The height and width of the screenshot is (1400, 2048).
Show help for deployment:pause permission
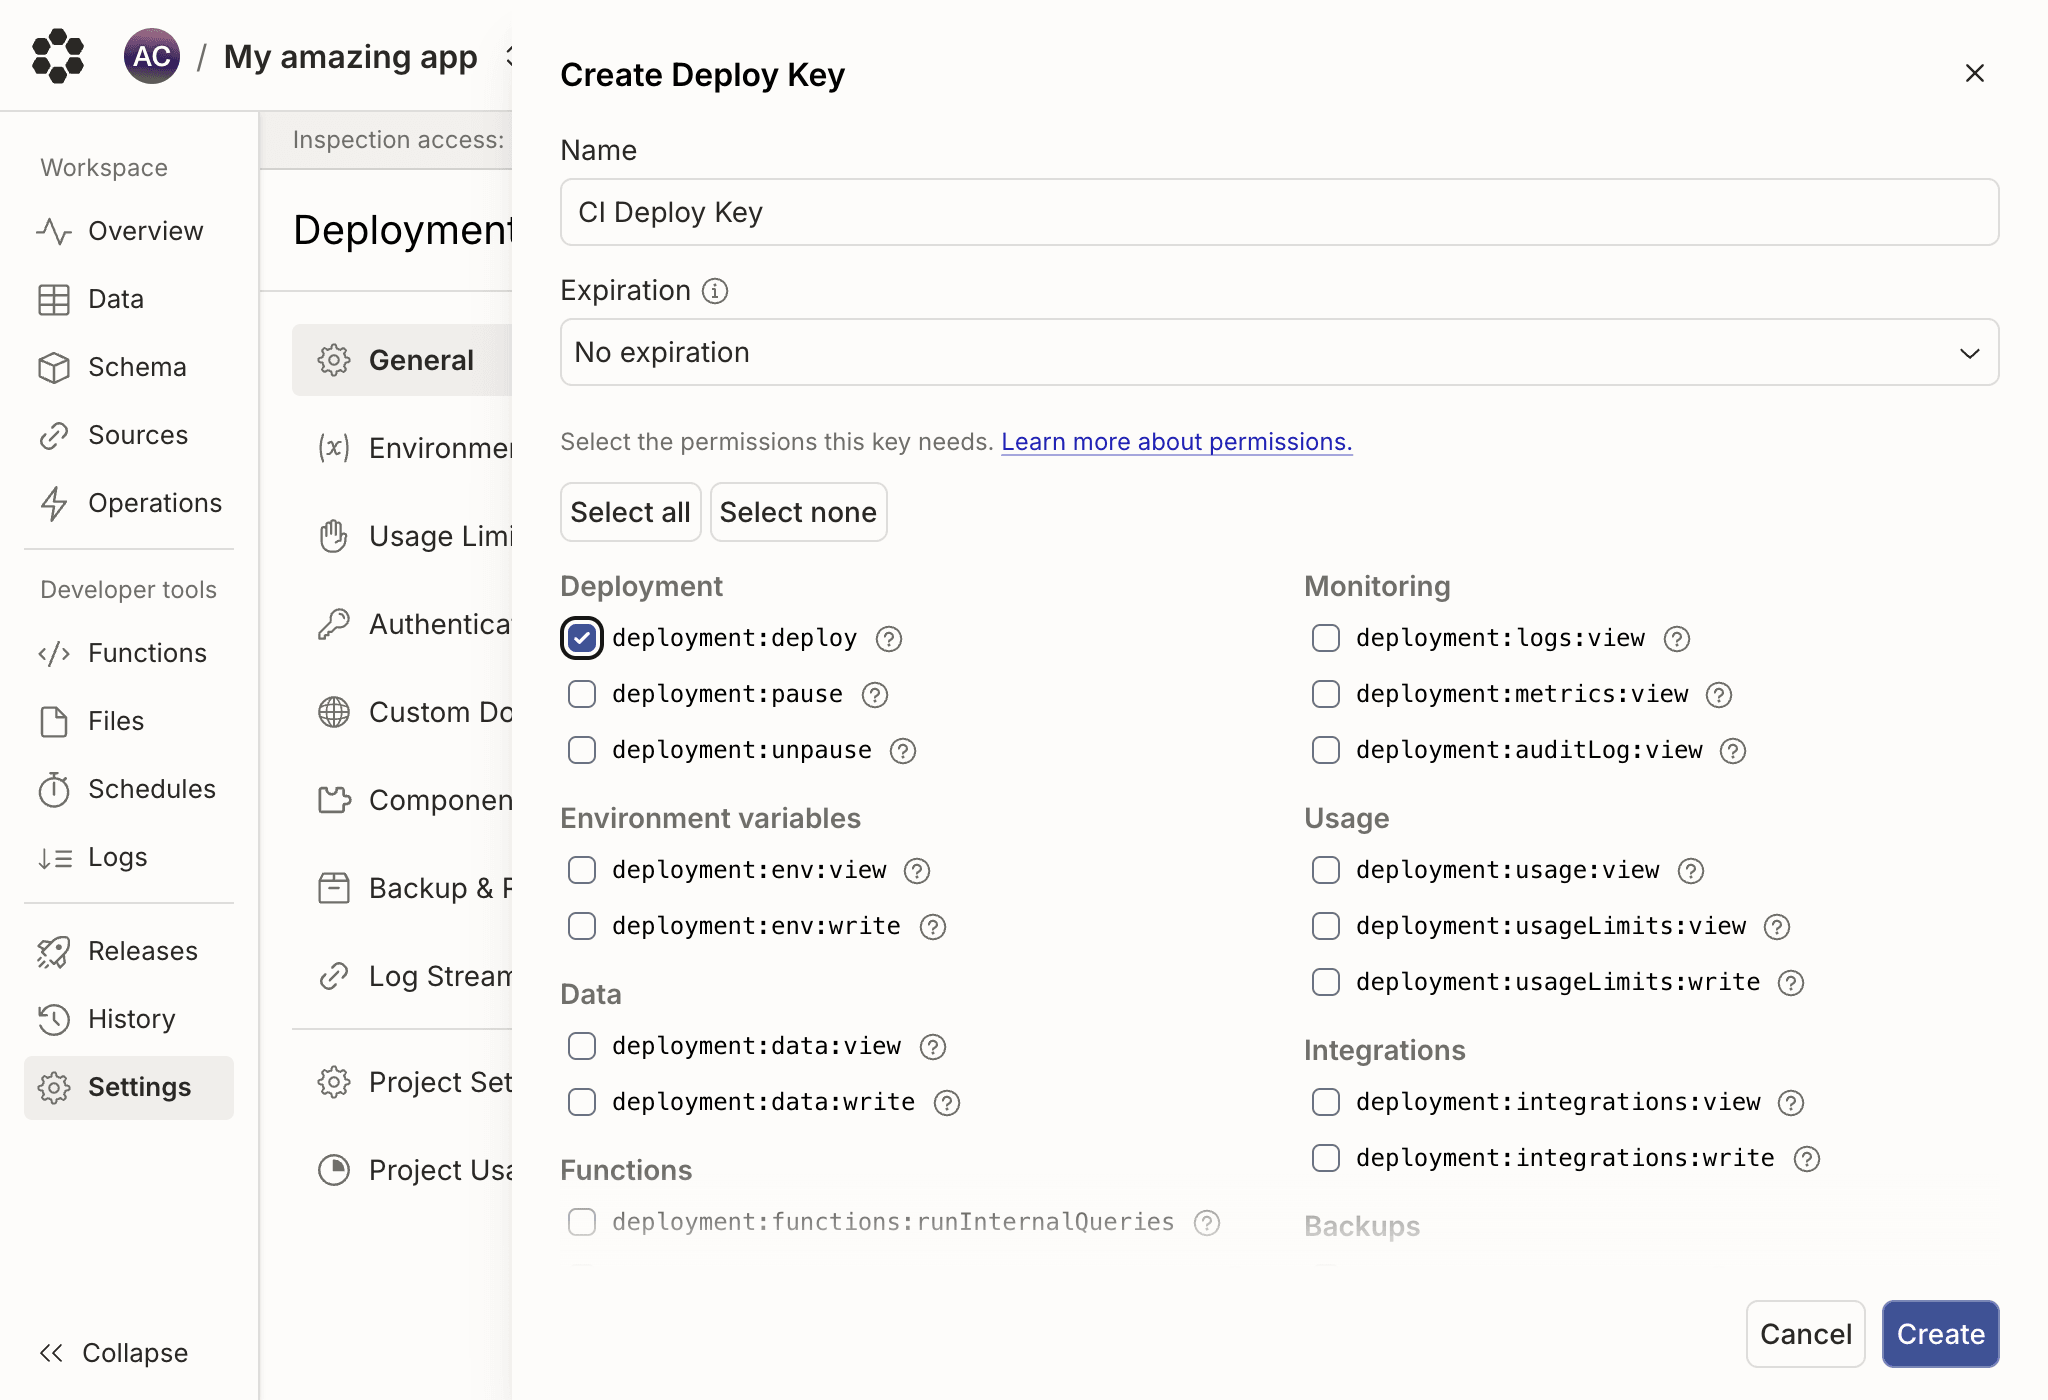coord(875,695)
